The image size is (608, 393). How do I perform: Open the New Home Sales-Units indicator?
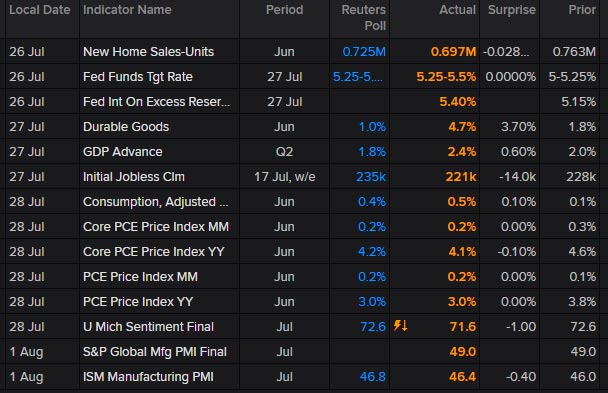point(149,52)
